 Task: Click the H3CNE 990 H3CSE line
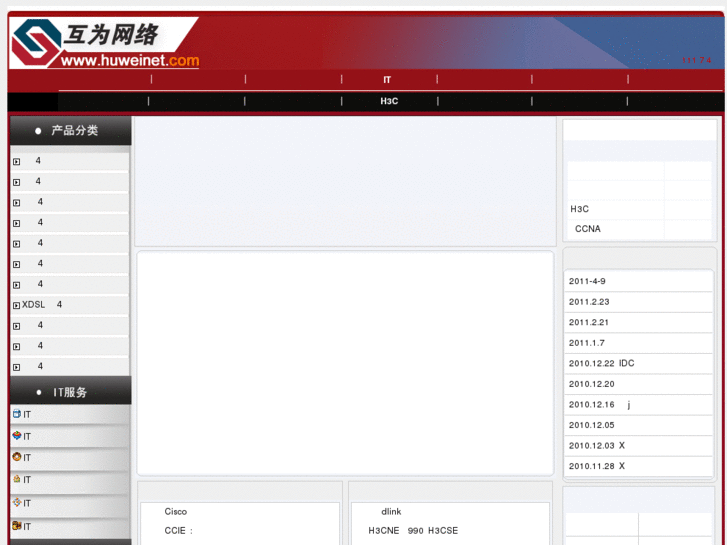tap(413, 530)
